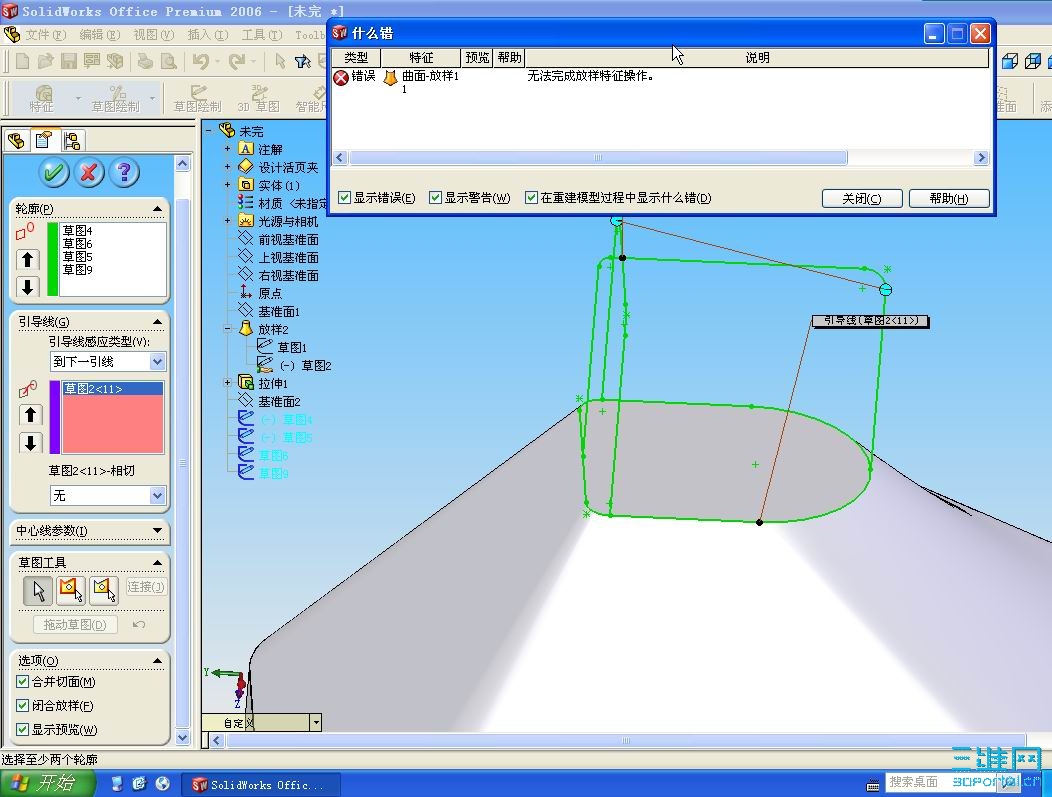
Task: Expand 注解 node in feature tree
Action: tap(227, 149)
